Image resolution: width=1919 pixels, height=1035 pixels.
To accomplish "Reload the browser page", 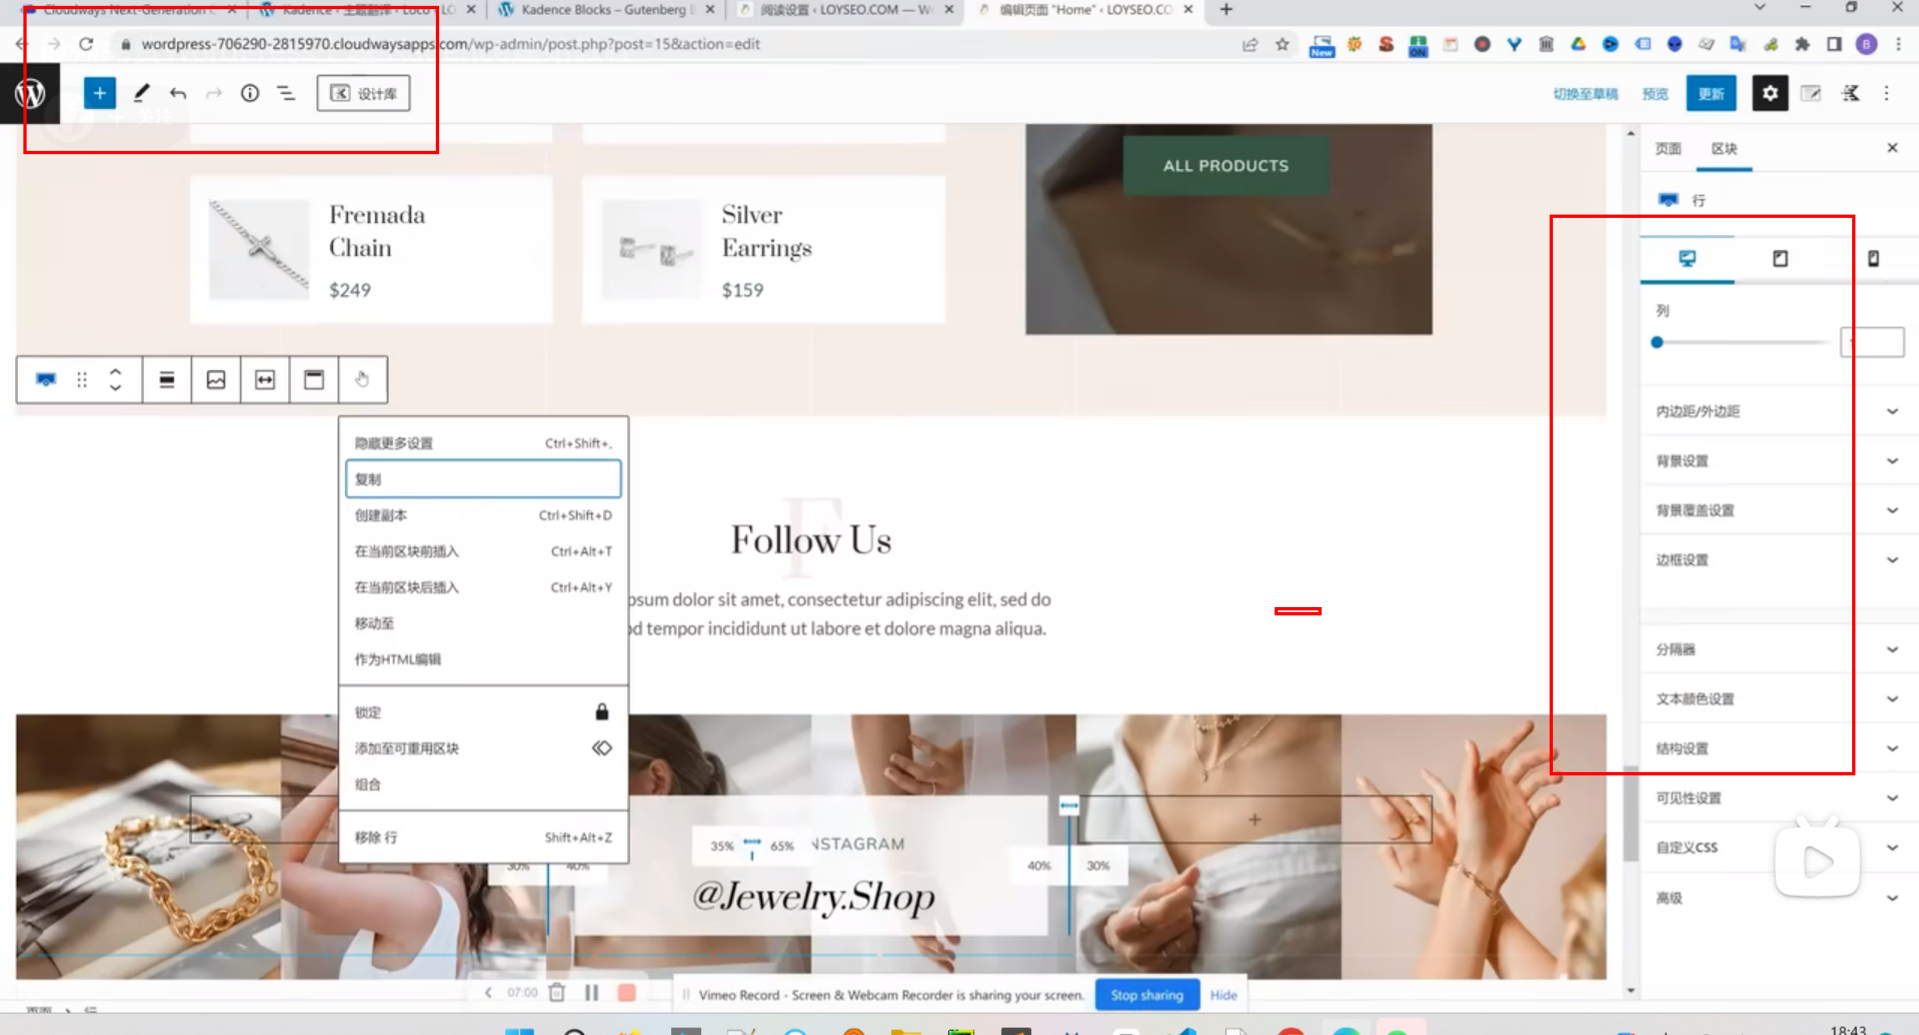I will point(86,44).
